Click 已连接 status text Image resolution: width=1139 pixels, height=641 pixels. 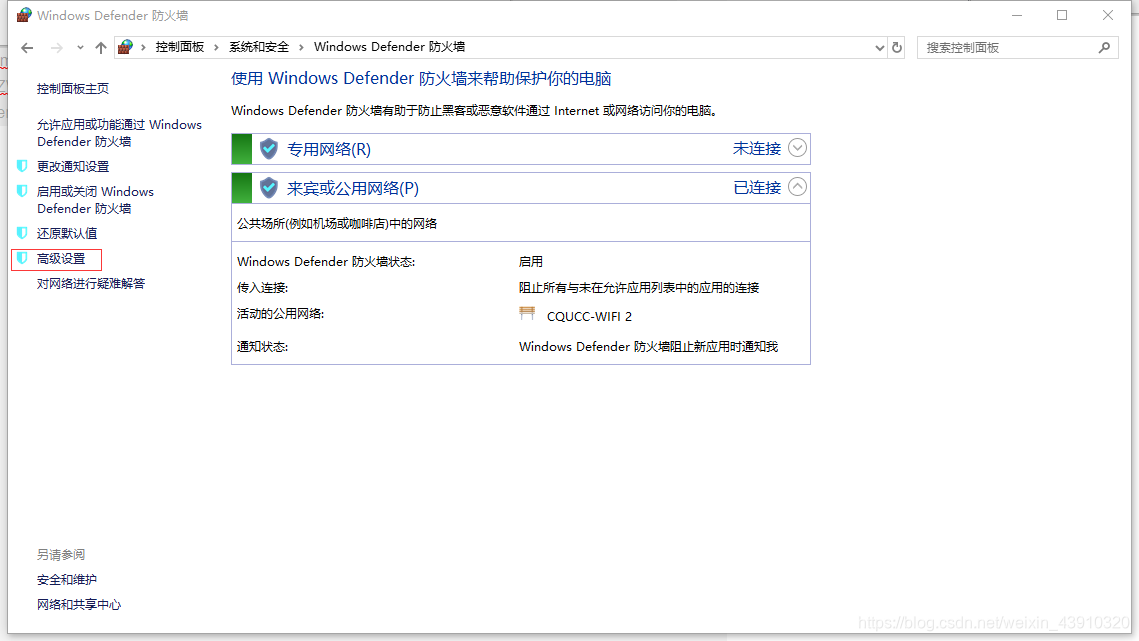tap(757, 188)
